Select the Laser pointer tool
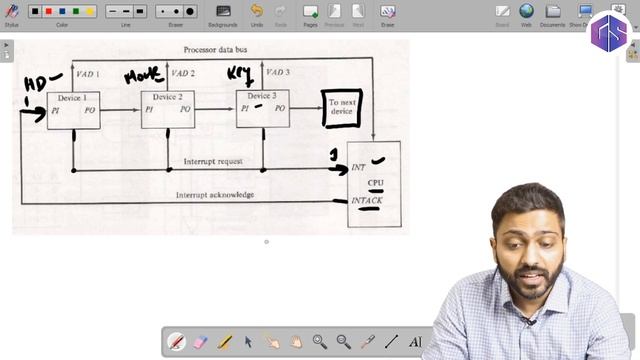Viewport: 640px width, 360px height. tap(367, 342)
